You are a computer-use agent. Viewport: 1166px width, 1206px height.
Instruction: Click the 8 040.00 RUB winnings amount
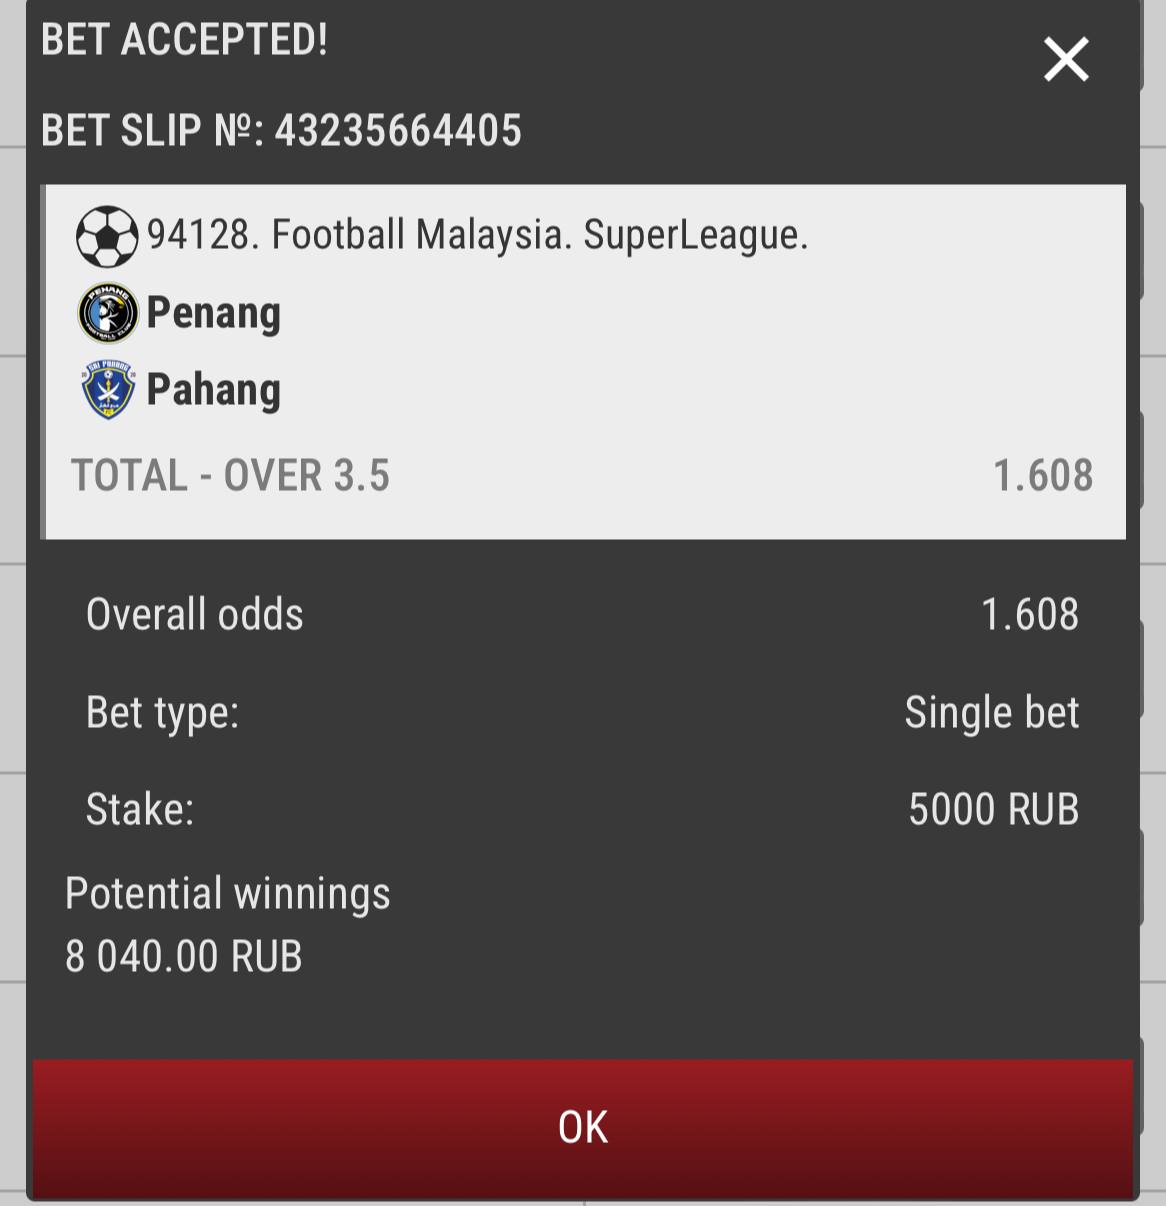point(184,957)
